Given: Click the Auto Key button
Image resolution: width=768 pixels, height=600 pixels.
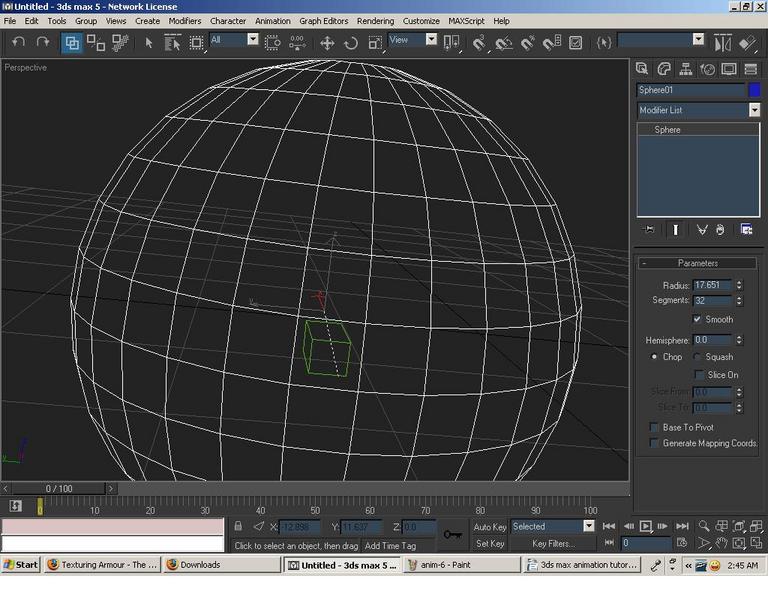Looking at the screenshot, I should pos(490,527).
